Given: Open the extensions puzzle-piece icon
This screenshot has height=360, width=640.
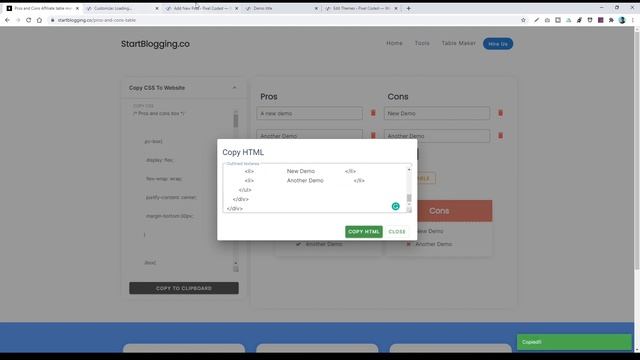Looking at the screenshot, I should [611, 20].
